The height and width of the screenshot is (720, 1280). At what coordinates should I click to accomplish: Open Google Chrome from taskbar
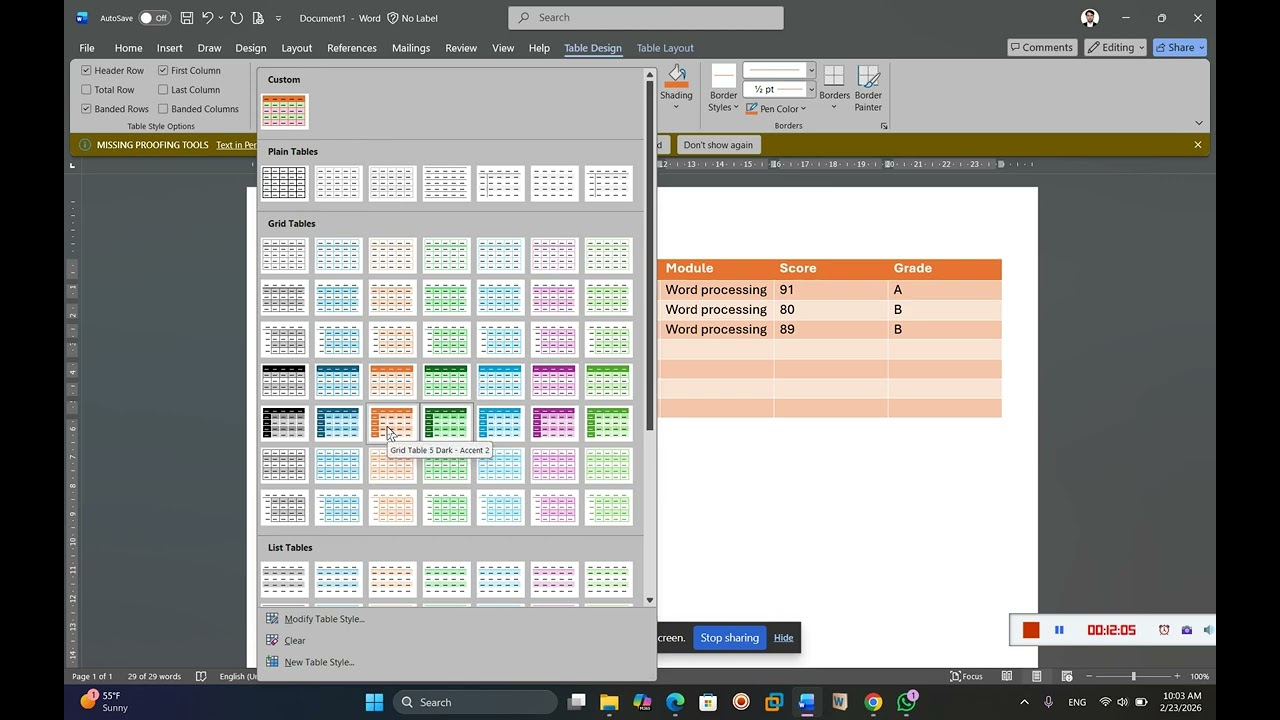[873, 702]
